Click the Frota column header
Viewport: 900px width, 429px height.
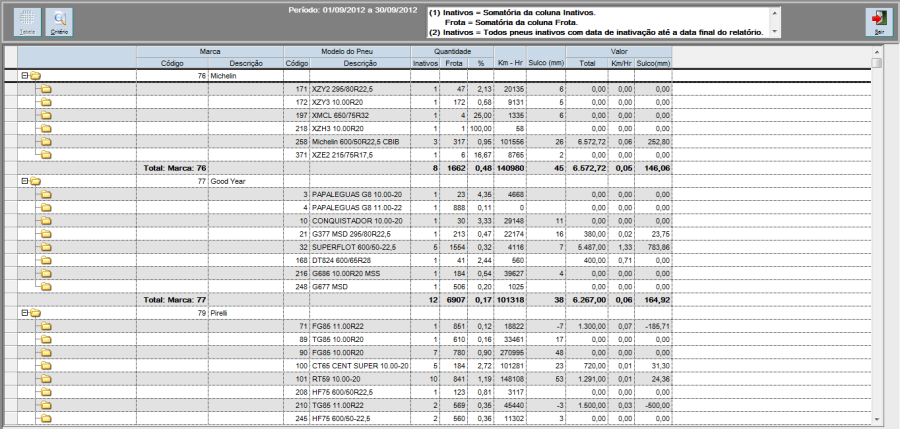pos(454,63)
